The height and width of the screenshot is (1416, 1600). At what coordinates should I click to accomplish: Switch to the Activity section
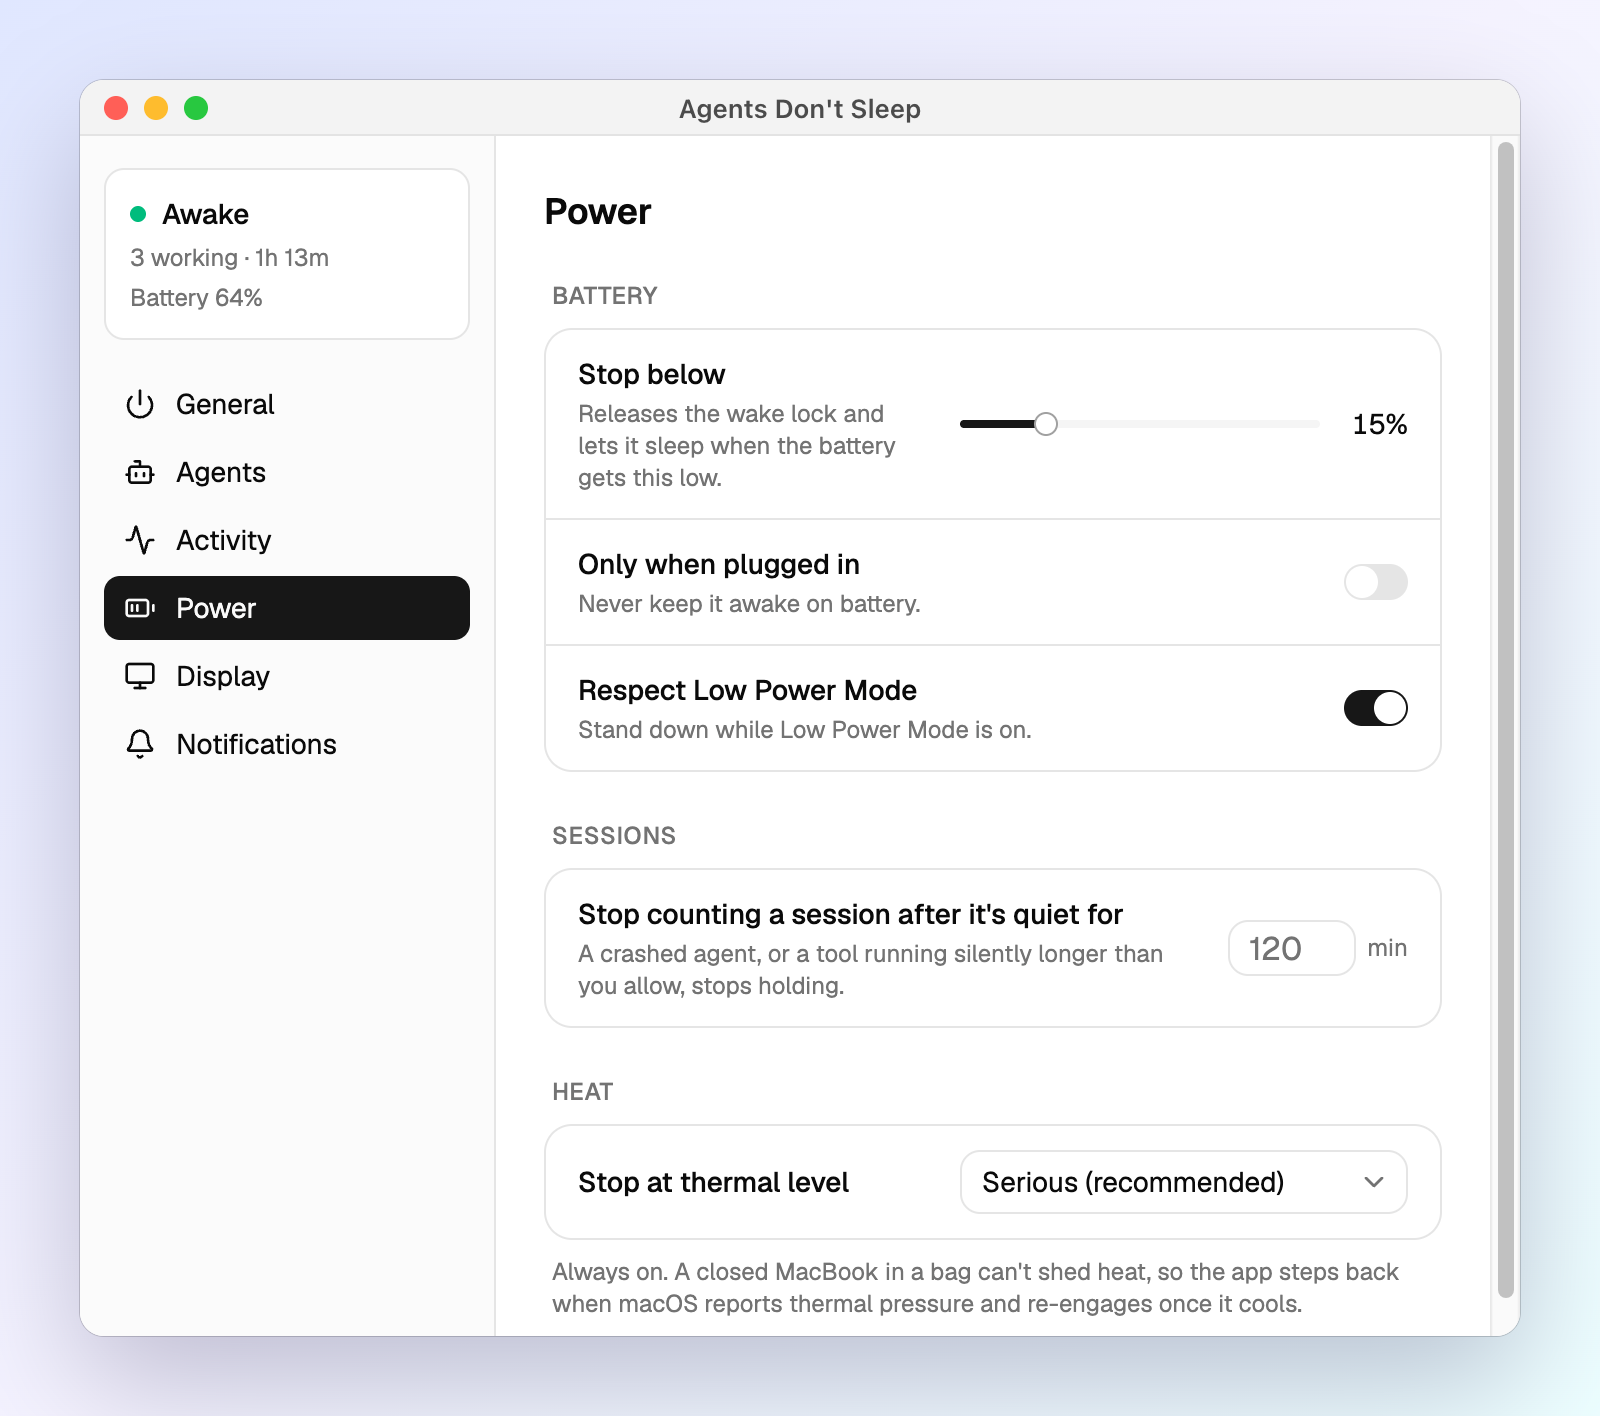[287, 540]
